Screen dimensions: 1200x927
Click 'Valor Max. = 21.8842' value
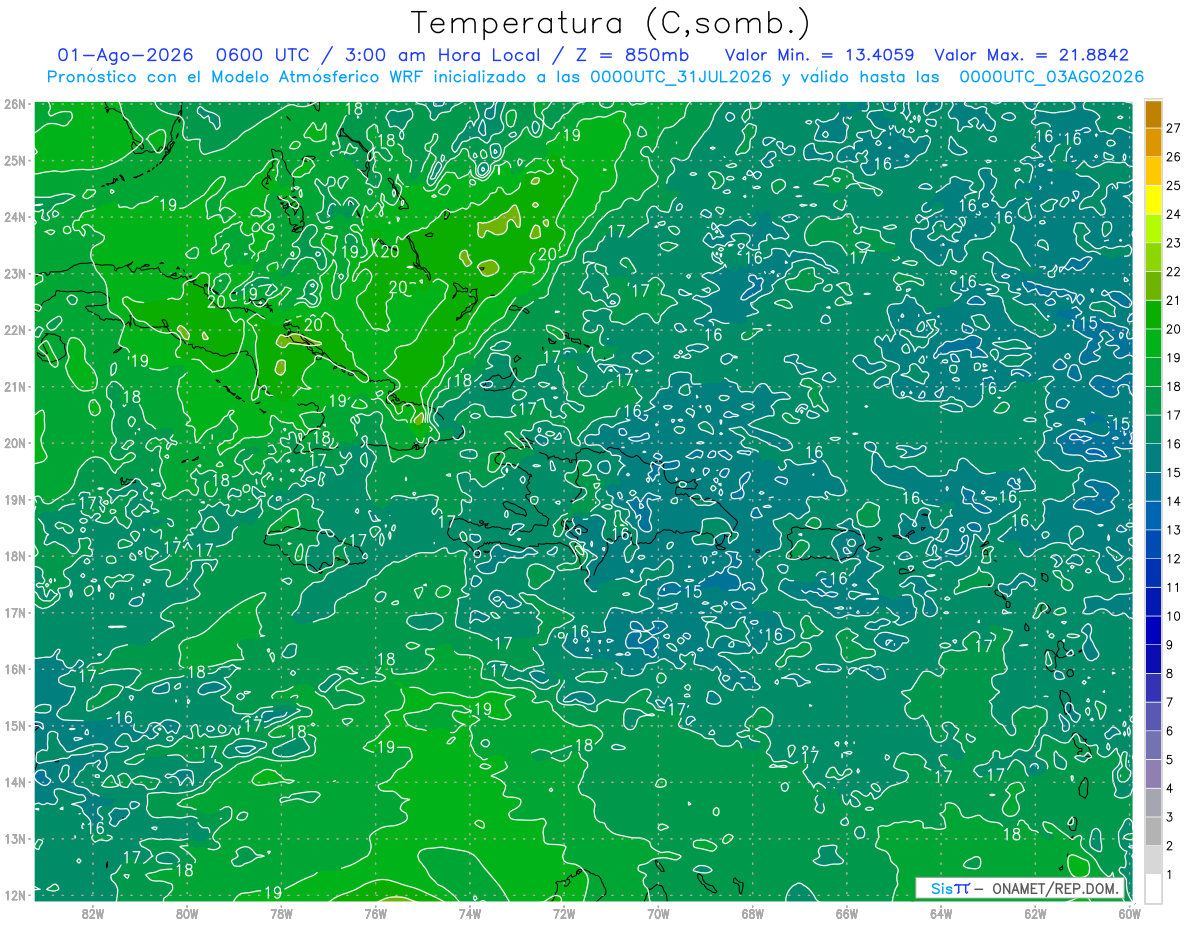click(1031, 56)
